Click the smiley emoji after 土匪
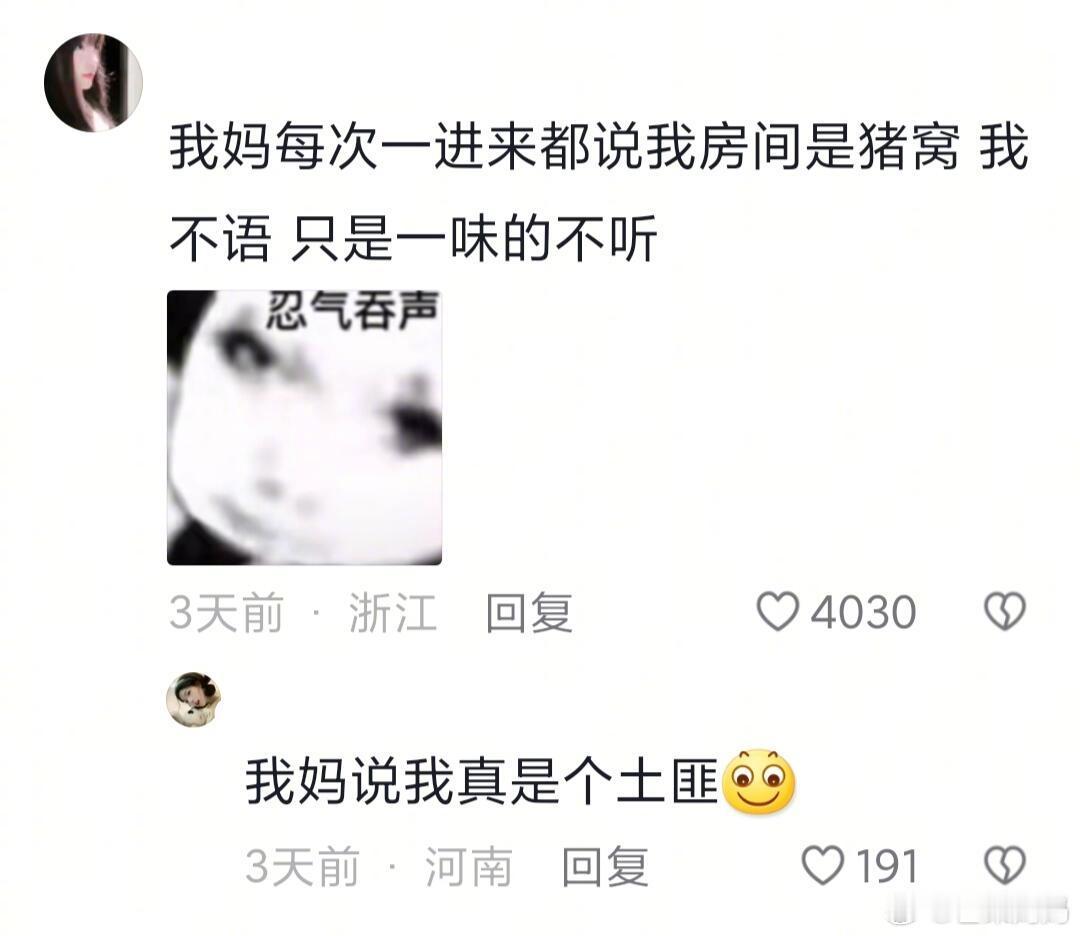Viewport: 1080px width, 936px height. tap(758, 781)
